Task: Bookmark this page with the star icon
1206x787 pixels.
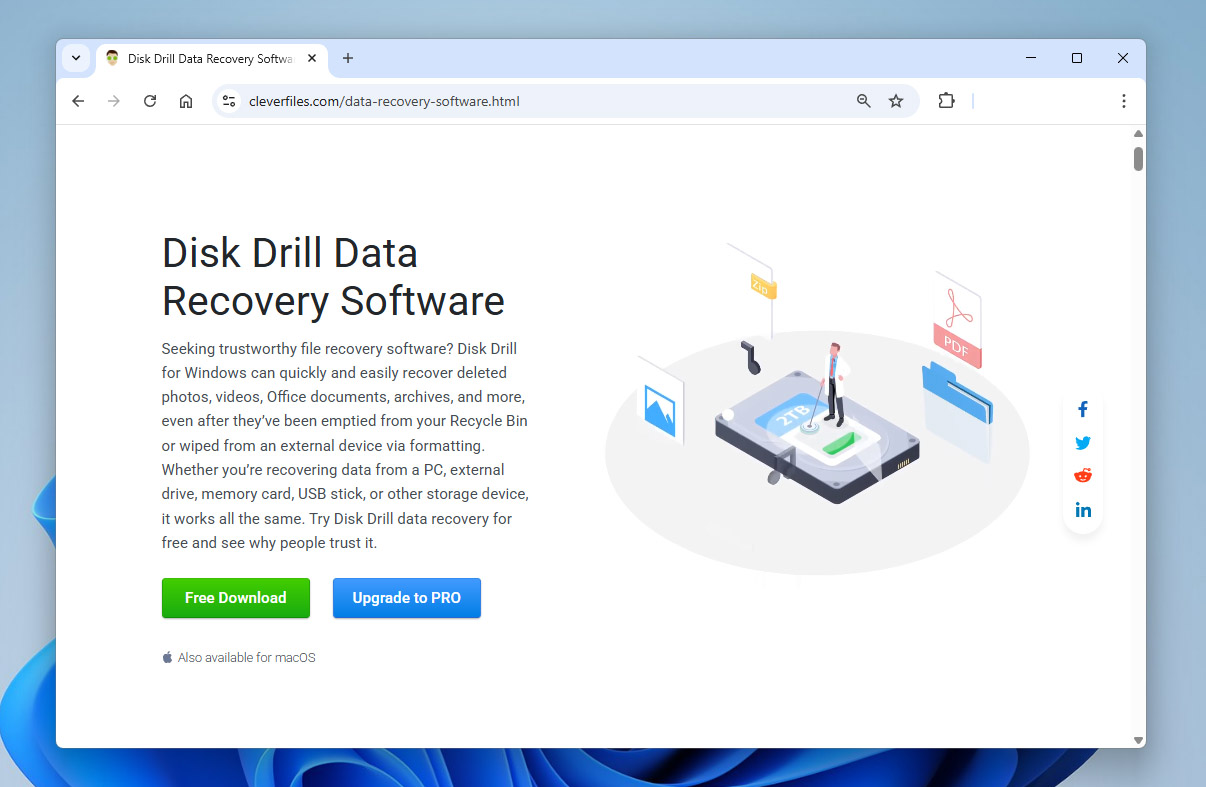Action: pos(896,101)
